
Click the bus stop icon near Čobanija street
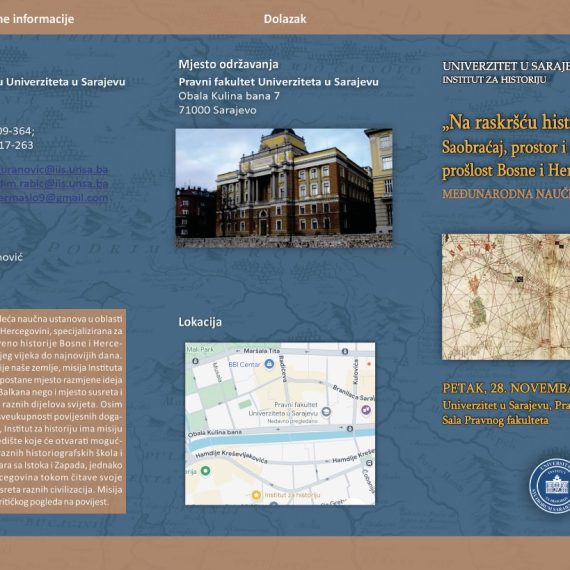click(369, 463)
